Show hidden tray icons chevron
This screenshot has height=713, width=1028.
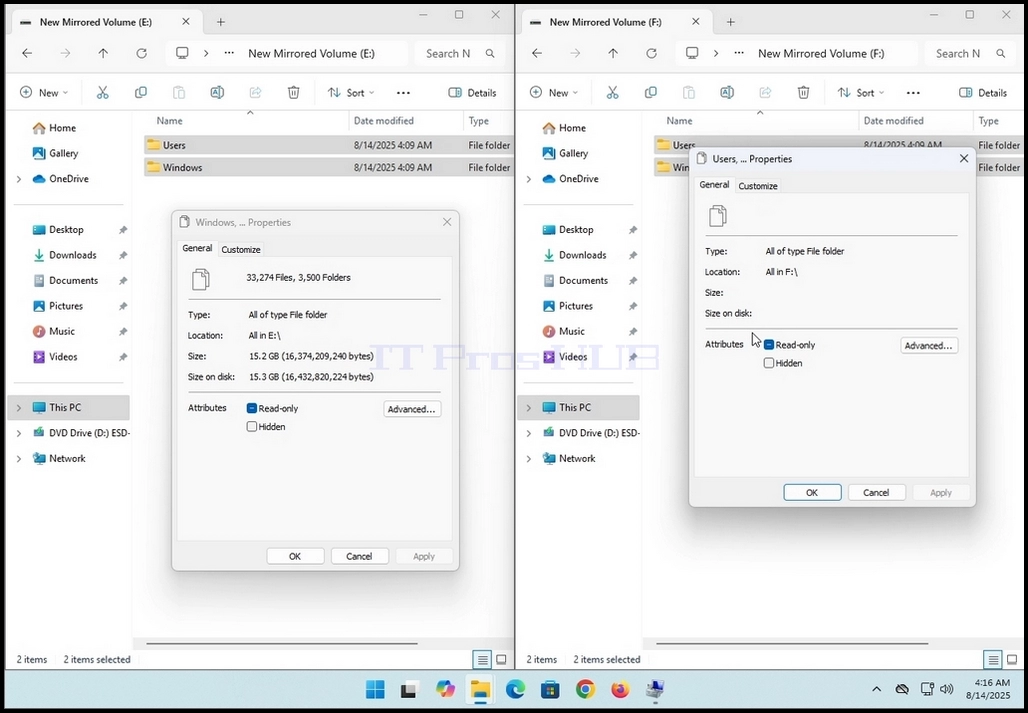point(877,689)
